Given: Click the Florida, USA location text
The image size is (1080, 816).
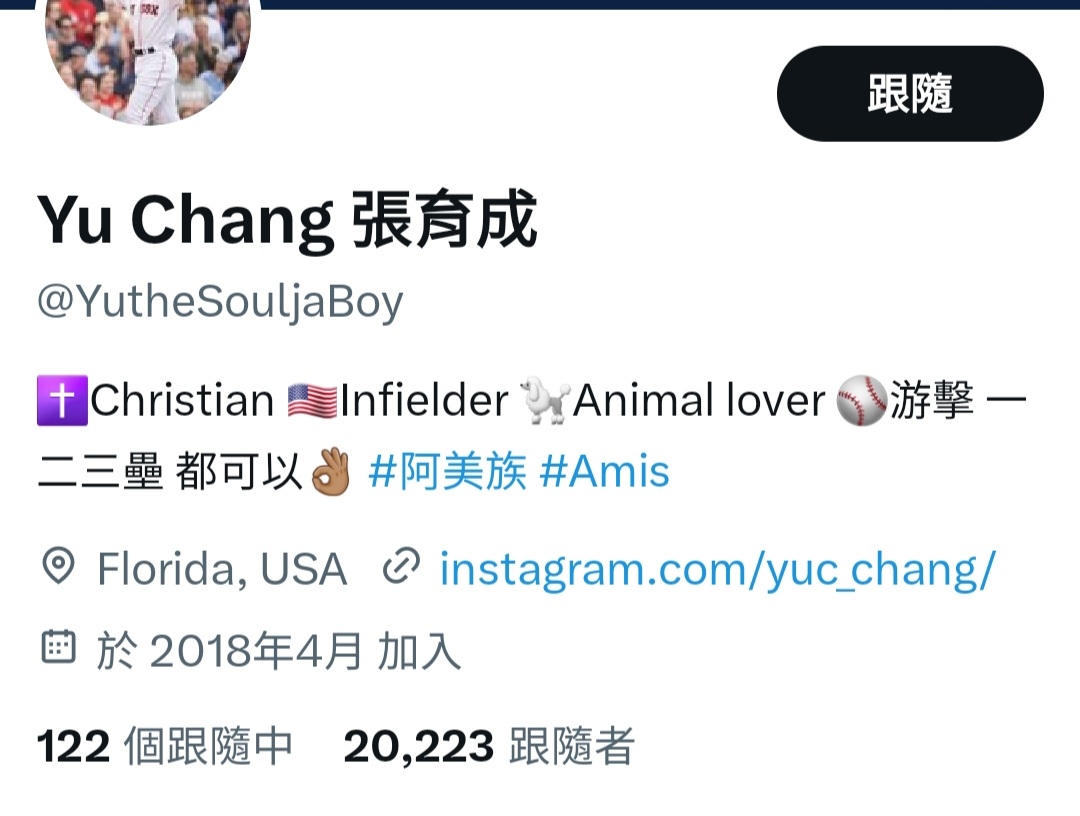Looking at the screenshot, I should (222, 569).
